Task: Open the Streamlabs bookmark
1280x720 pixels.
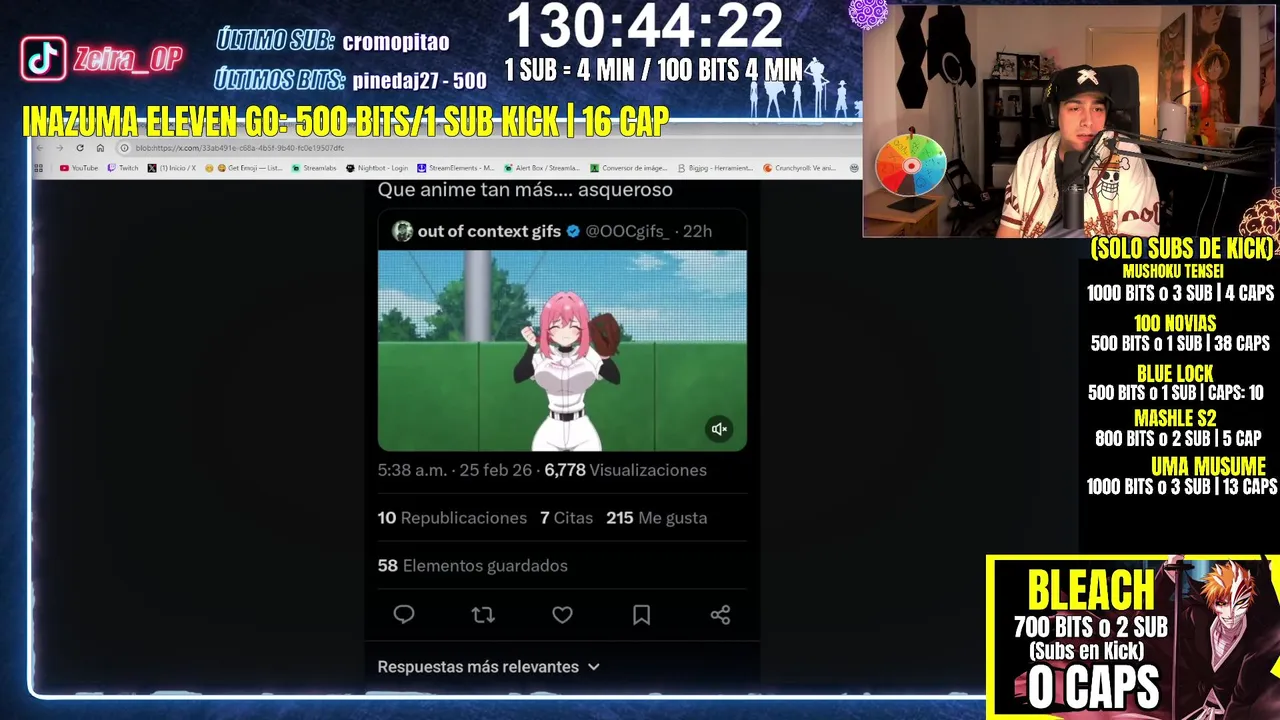Action: [314, 168]
